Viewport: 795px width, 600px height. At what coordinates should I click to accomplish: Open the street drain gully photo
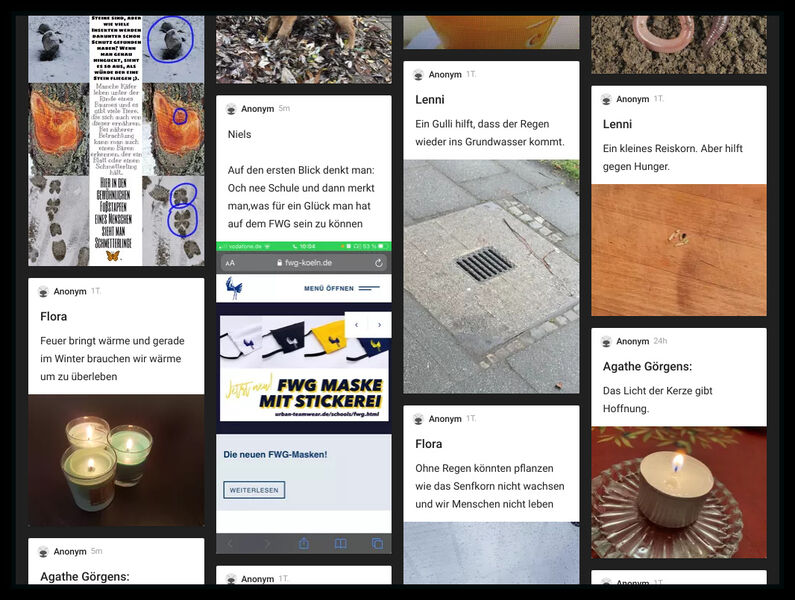[x=491, y=276]
